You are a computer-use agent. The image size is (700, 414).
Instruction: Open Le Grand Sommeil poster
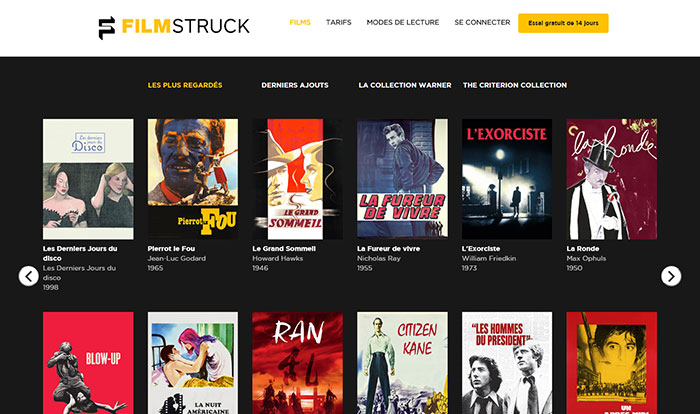297,179
